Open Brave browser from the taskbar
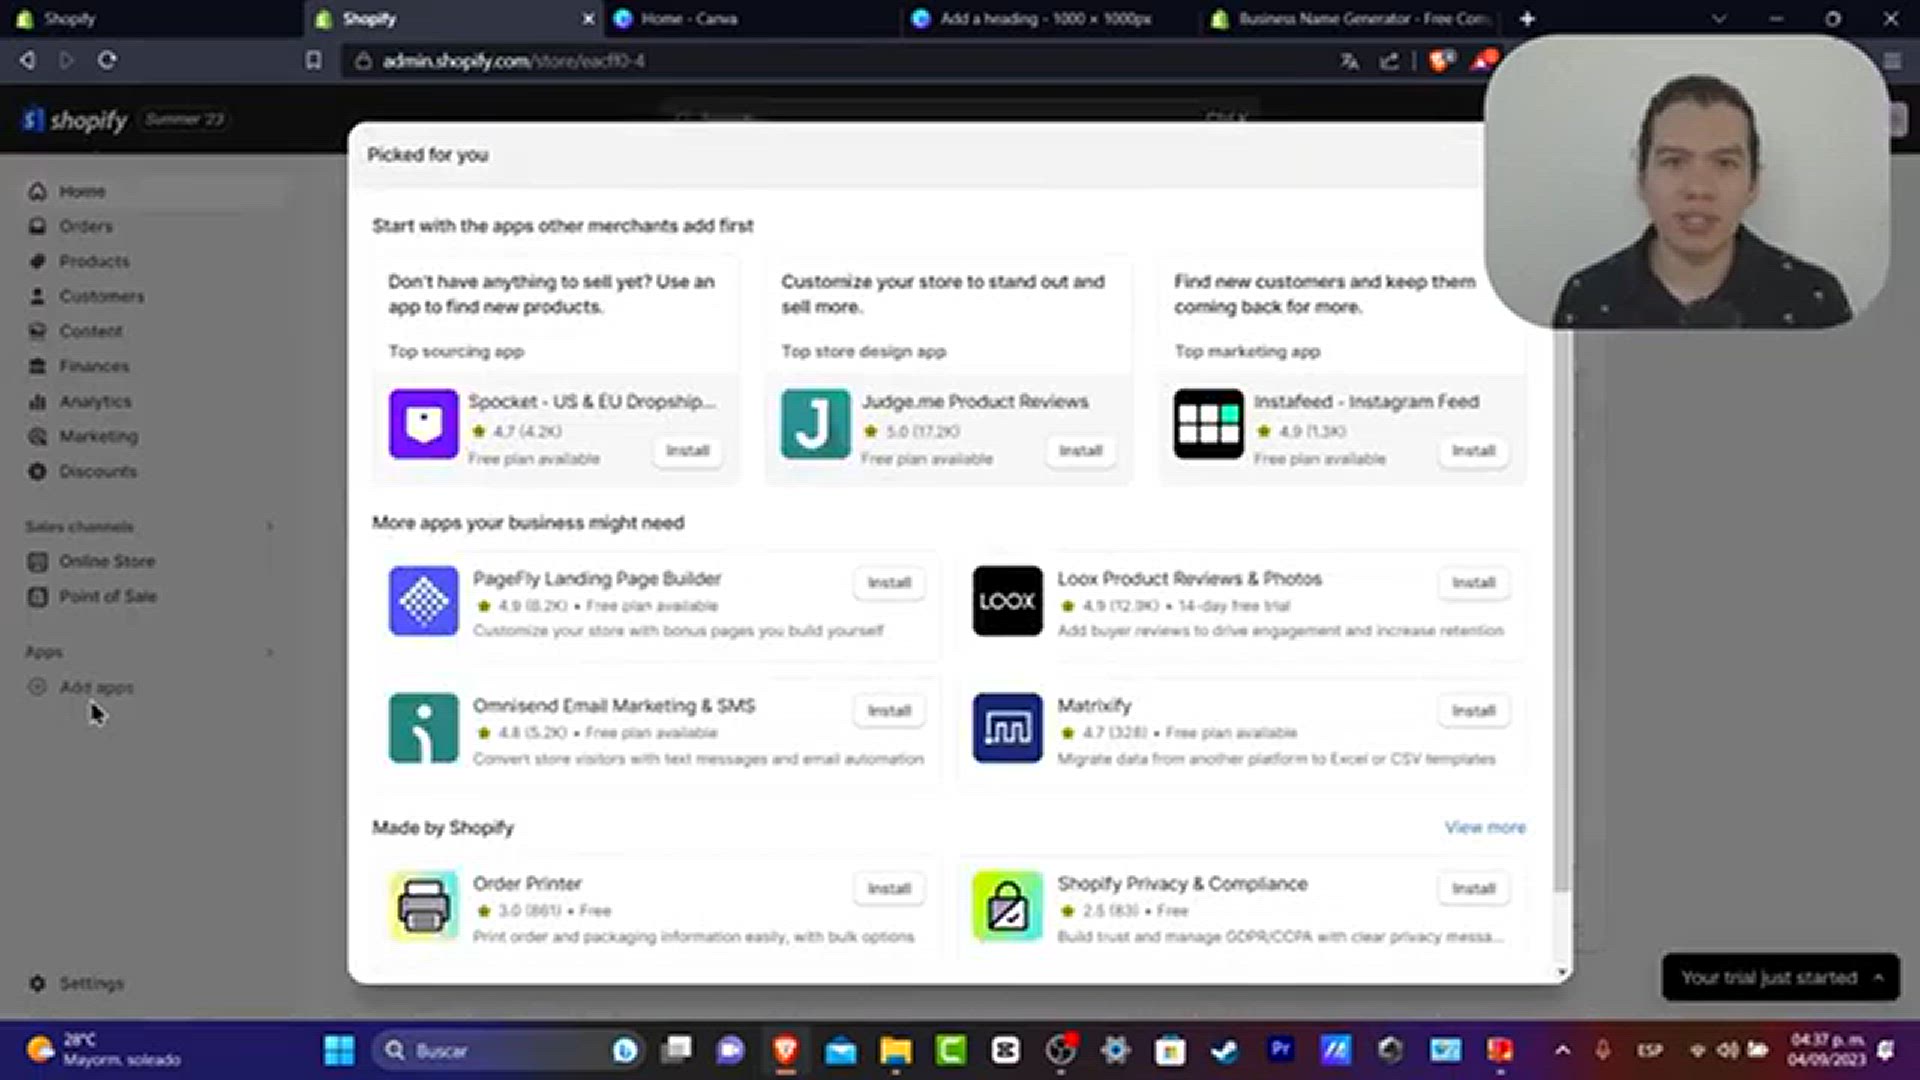This screenshot has width=1920, height=1080. point(786,1050)
